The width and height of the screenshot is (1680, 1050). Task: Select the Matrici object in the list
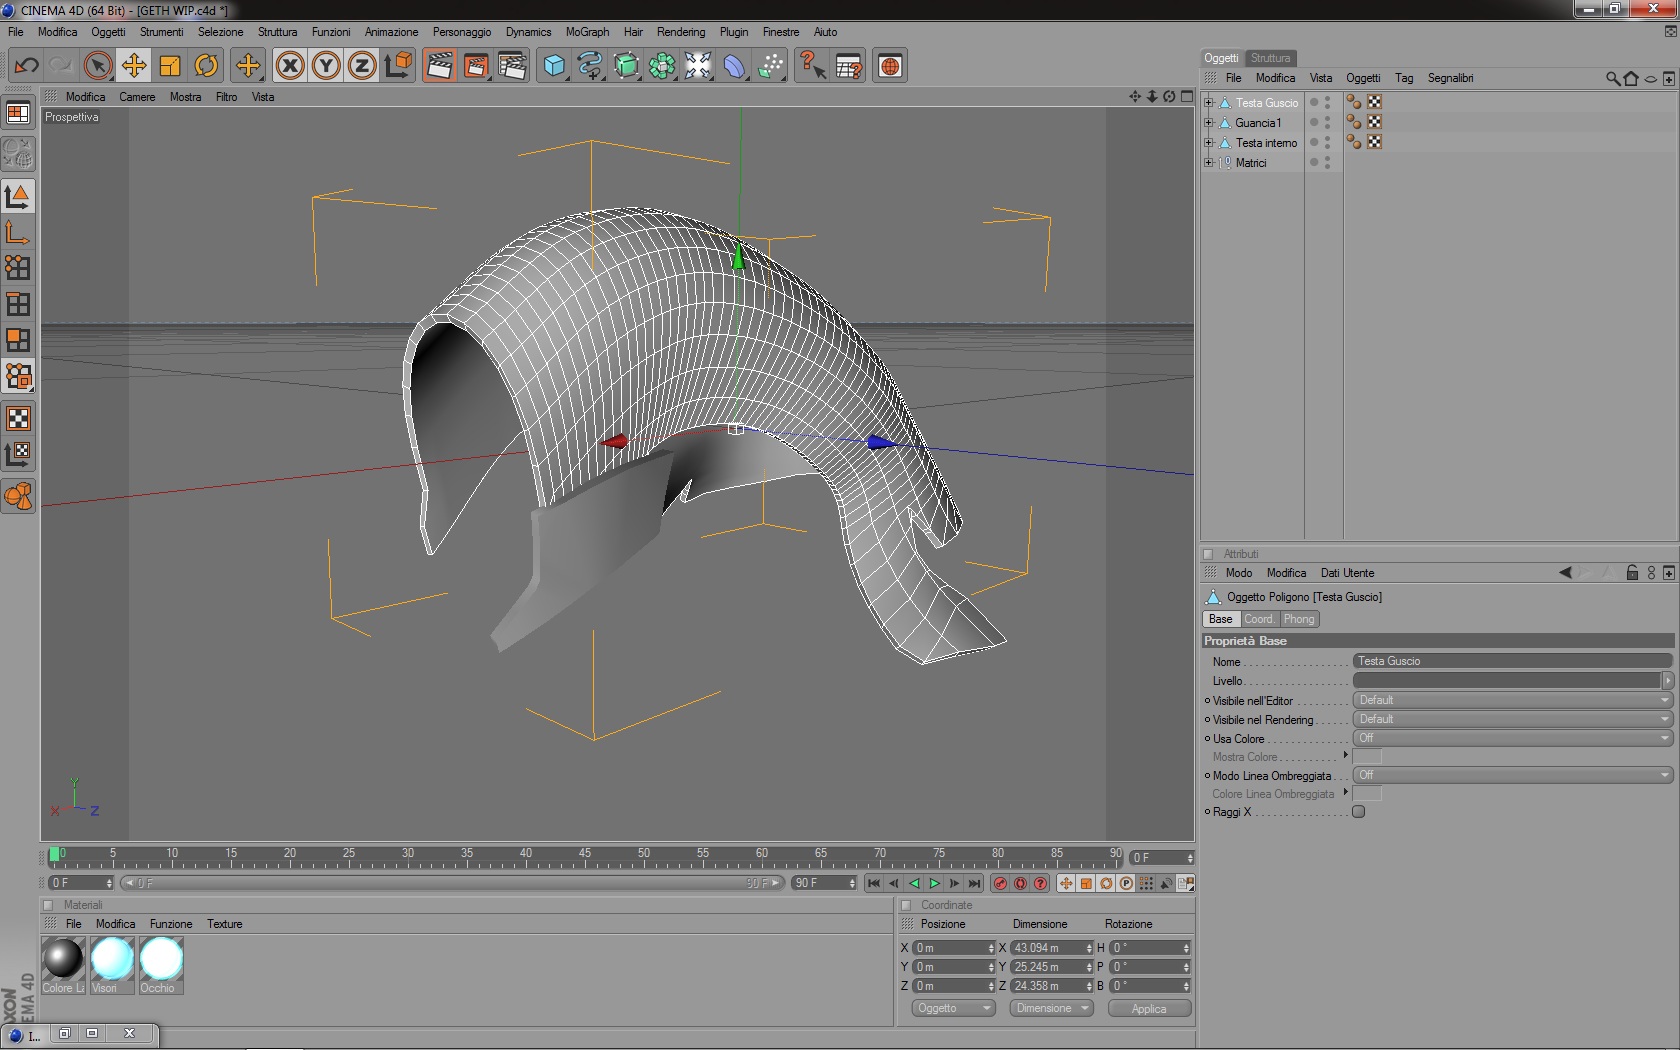coord(1250,163)
